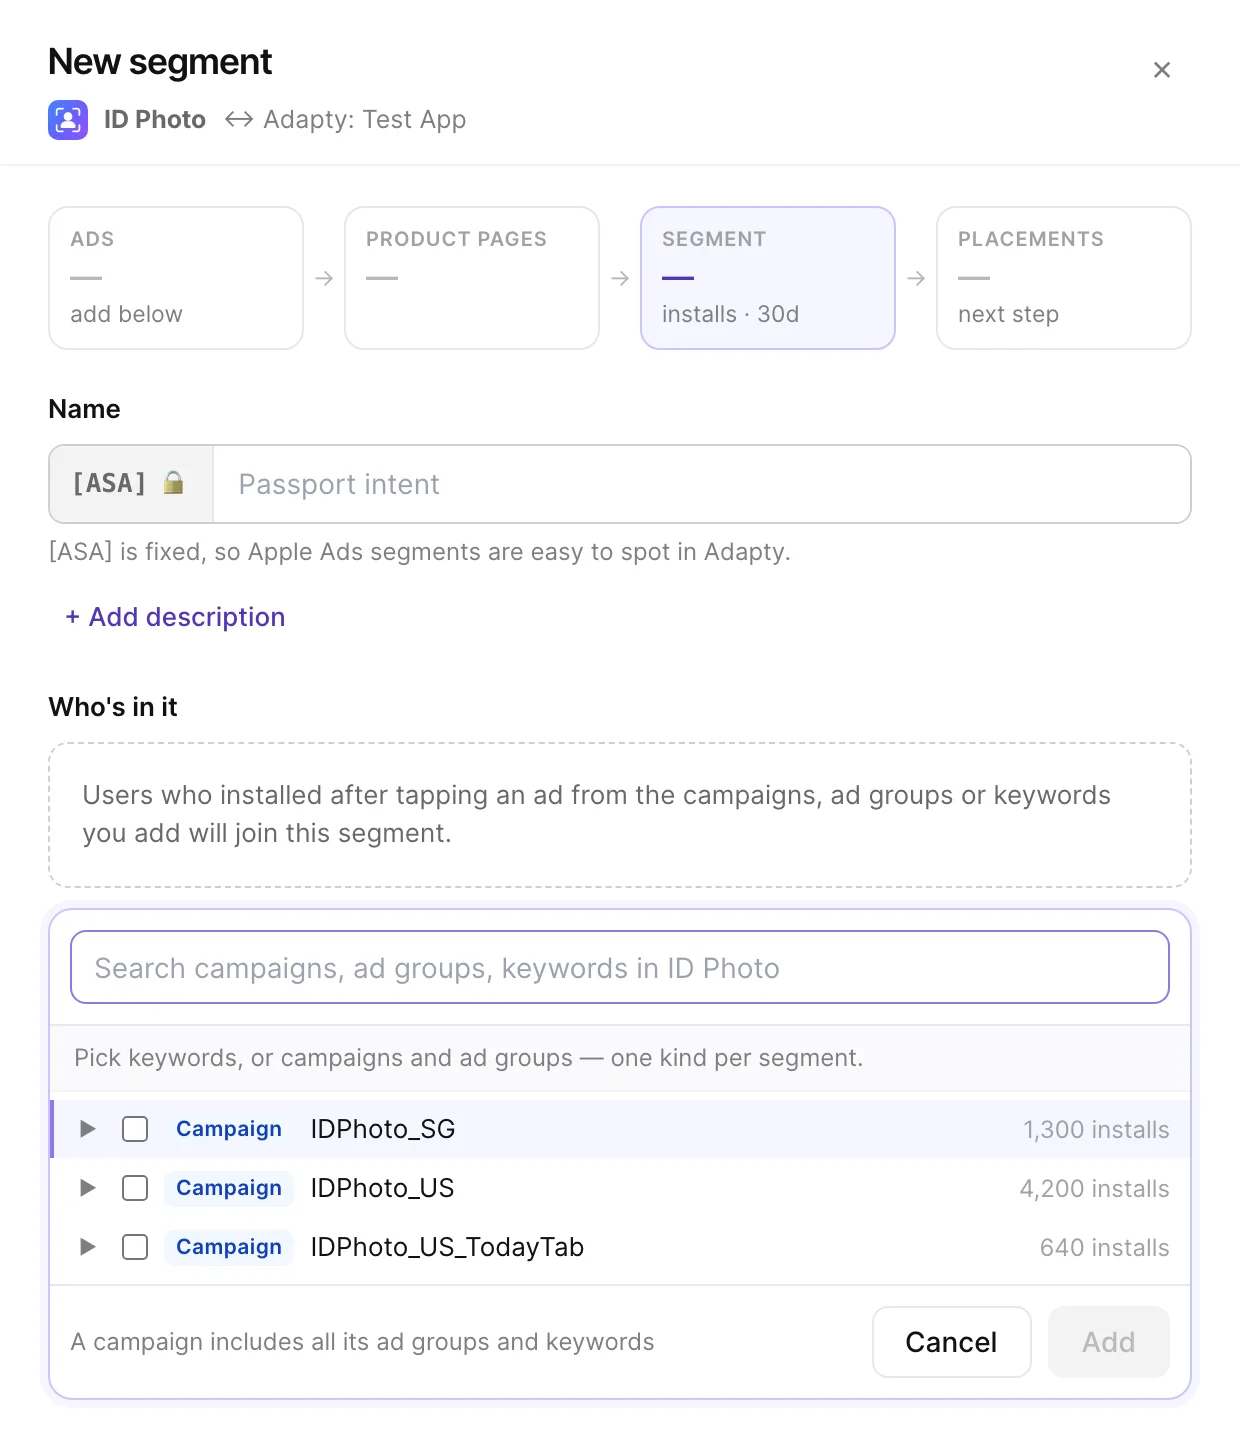
Task: Check the IDPhoto_US campaign checkbox
Action: [135, 1188]
